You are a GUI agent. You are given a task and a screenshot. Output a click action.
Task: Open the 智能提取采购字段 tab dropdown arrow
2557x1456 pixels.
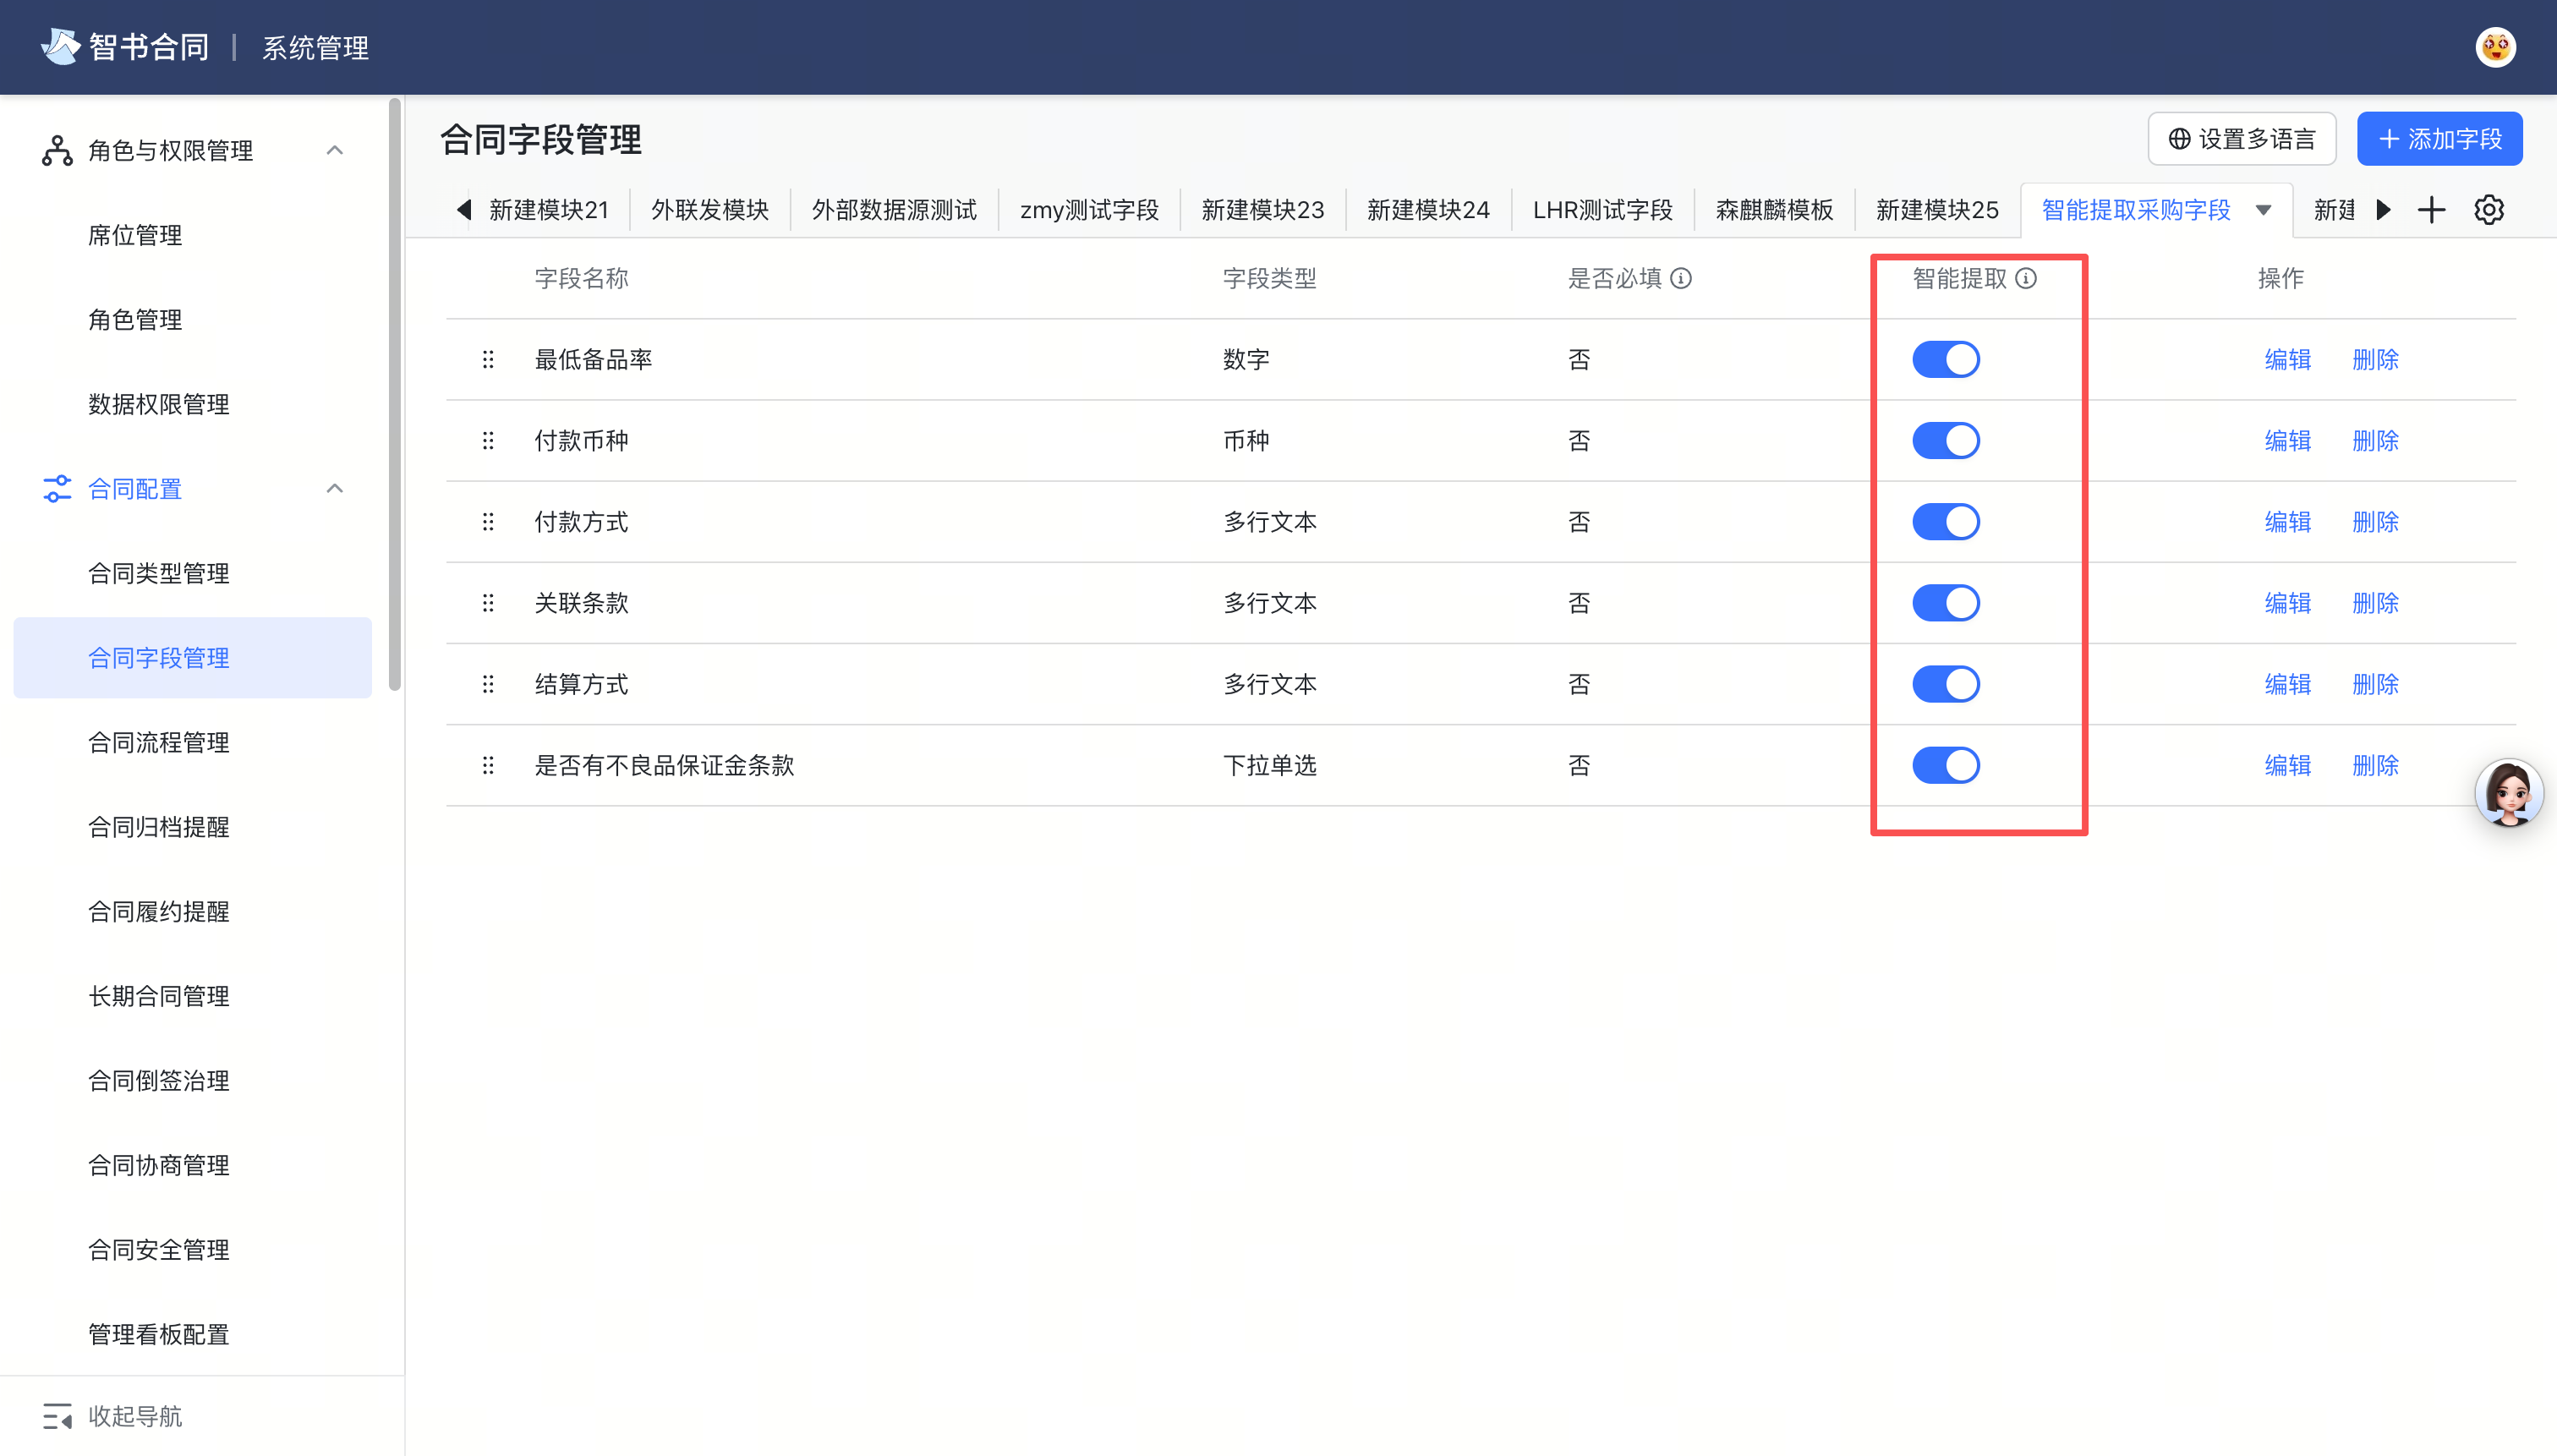click(2264, 211)
